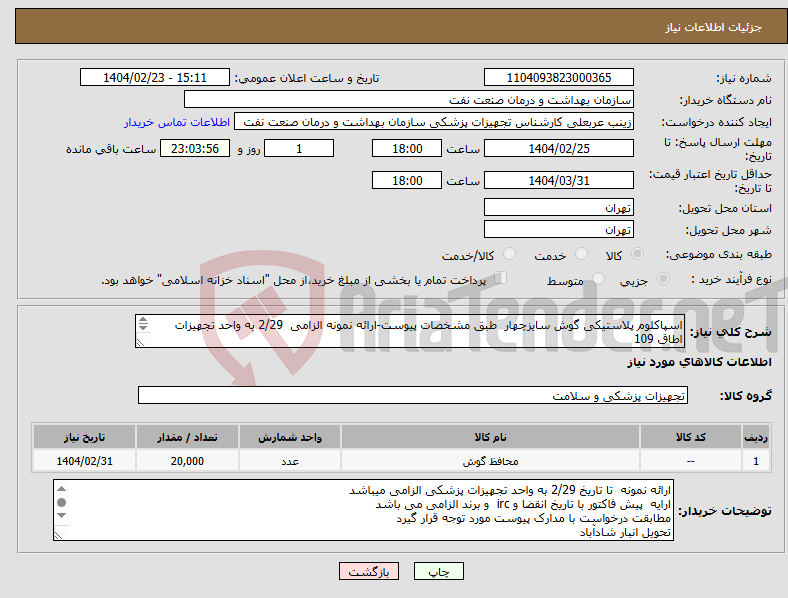
Task: Click the شرح کلی نیاز description textarea
Action: (410, 331)
